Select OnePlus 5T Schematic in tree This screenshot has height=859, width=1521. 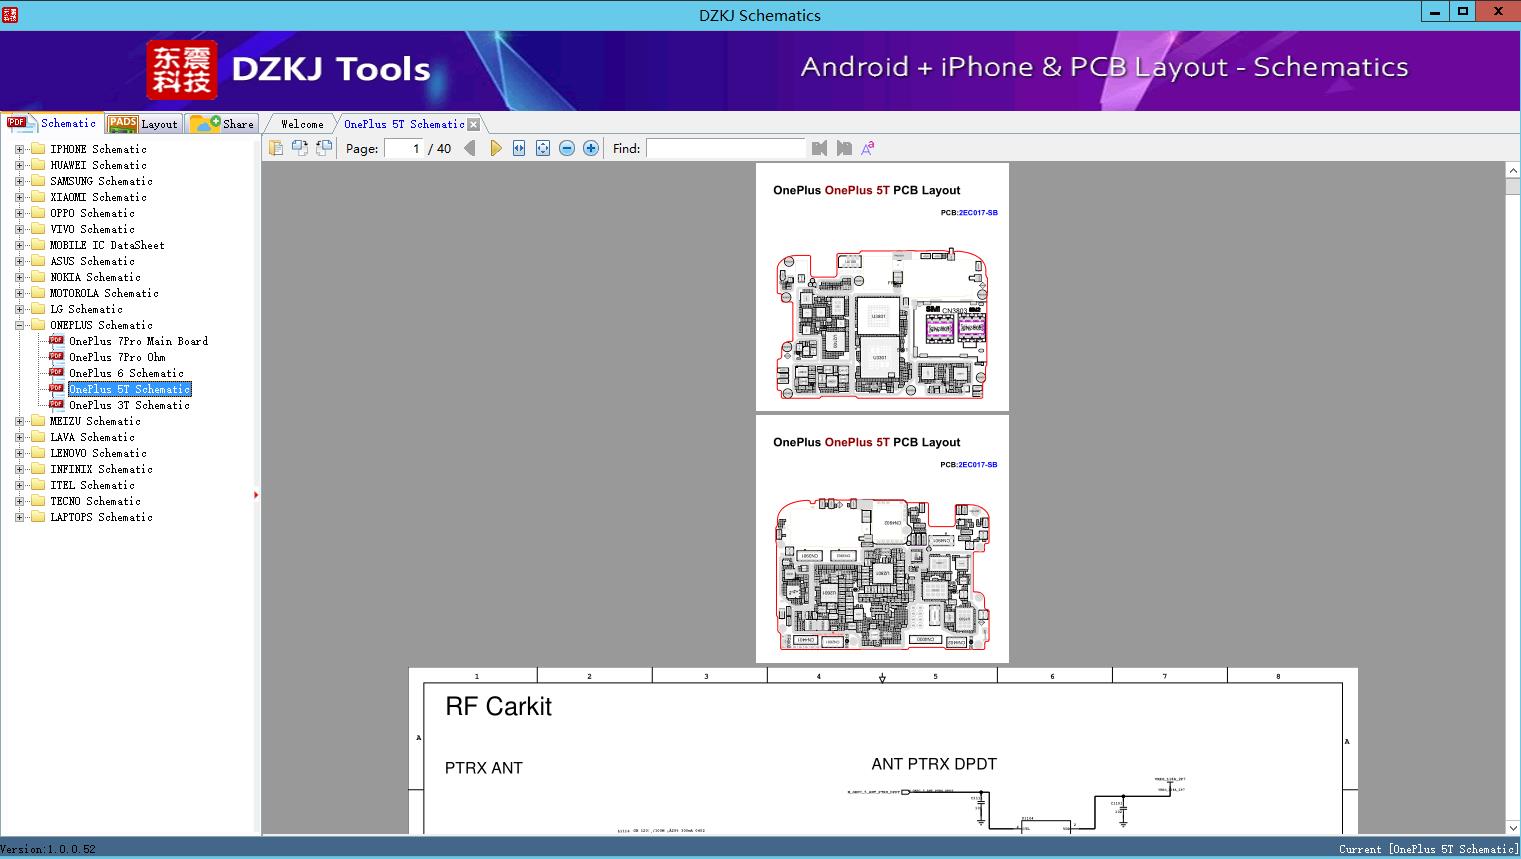(129, 389)
